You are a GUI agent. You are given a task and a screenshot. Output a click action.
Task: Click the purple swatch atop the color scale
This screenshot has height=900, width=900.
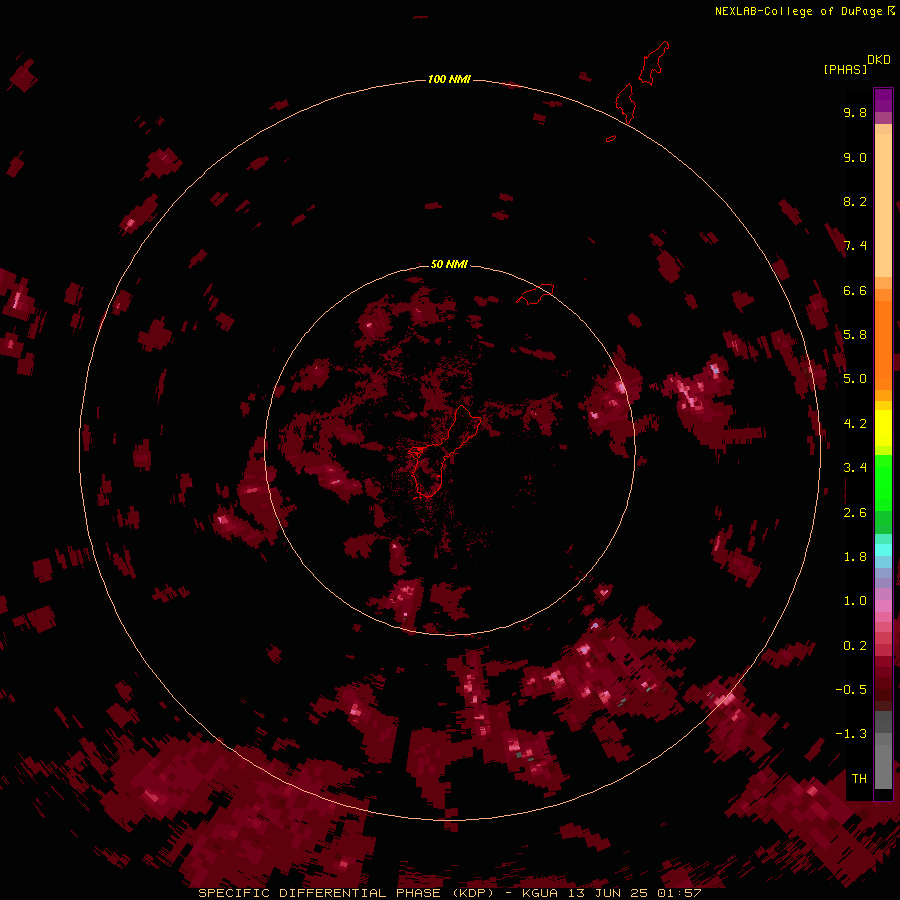pos(883,100)
